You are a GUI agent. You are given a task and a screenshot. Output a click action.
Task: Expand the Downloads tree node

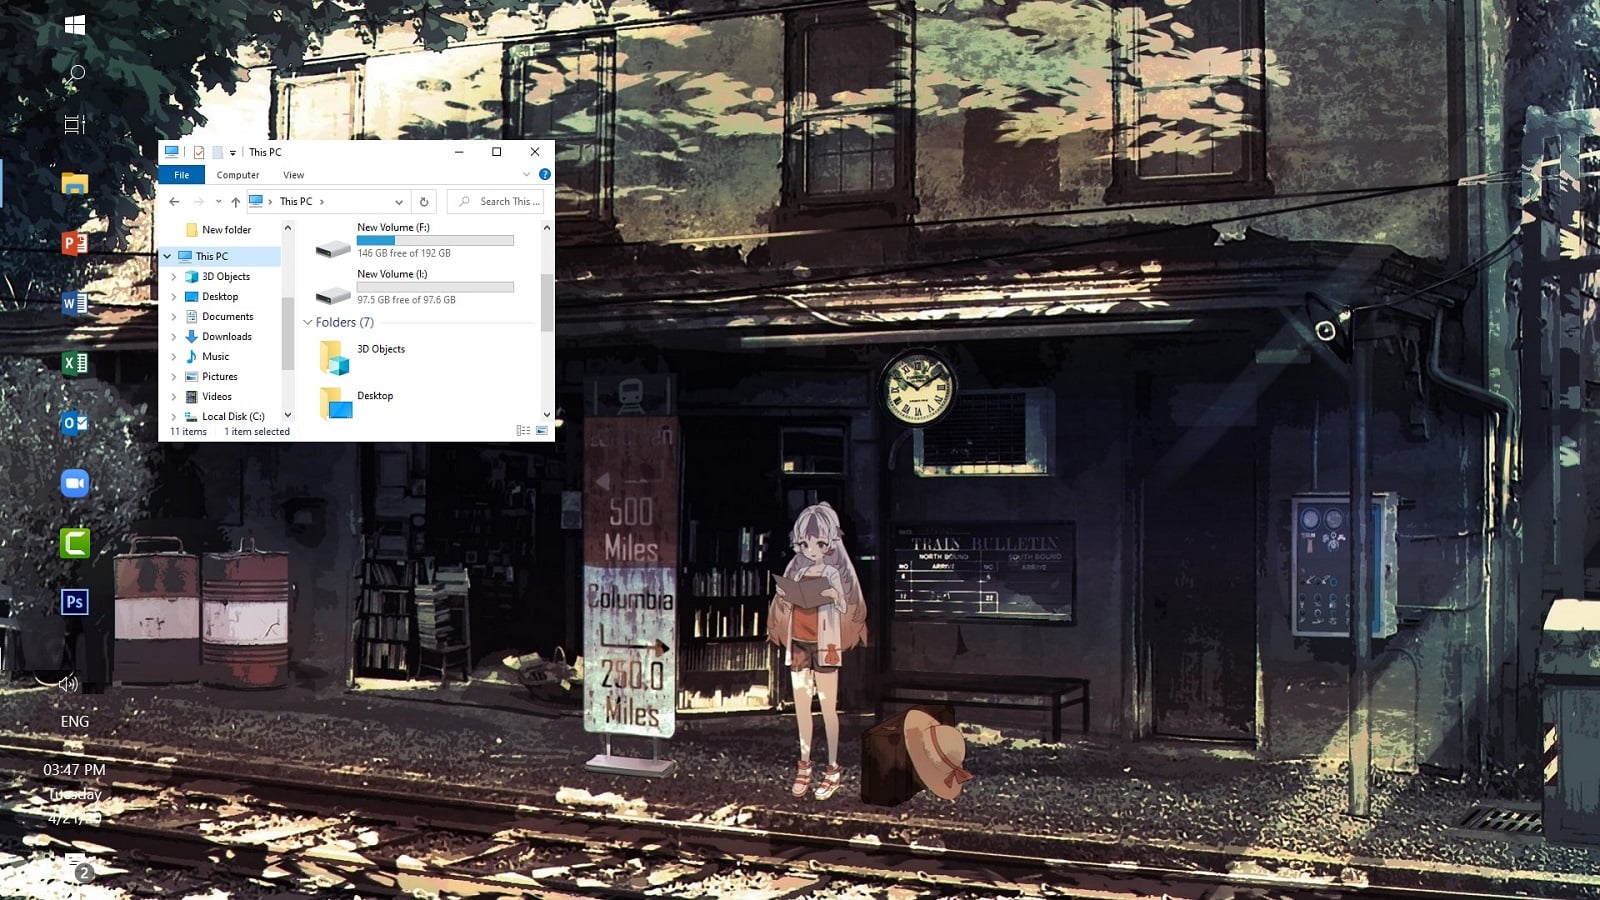pyautogui.click(x=174, y=337)
